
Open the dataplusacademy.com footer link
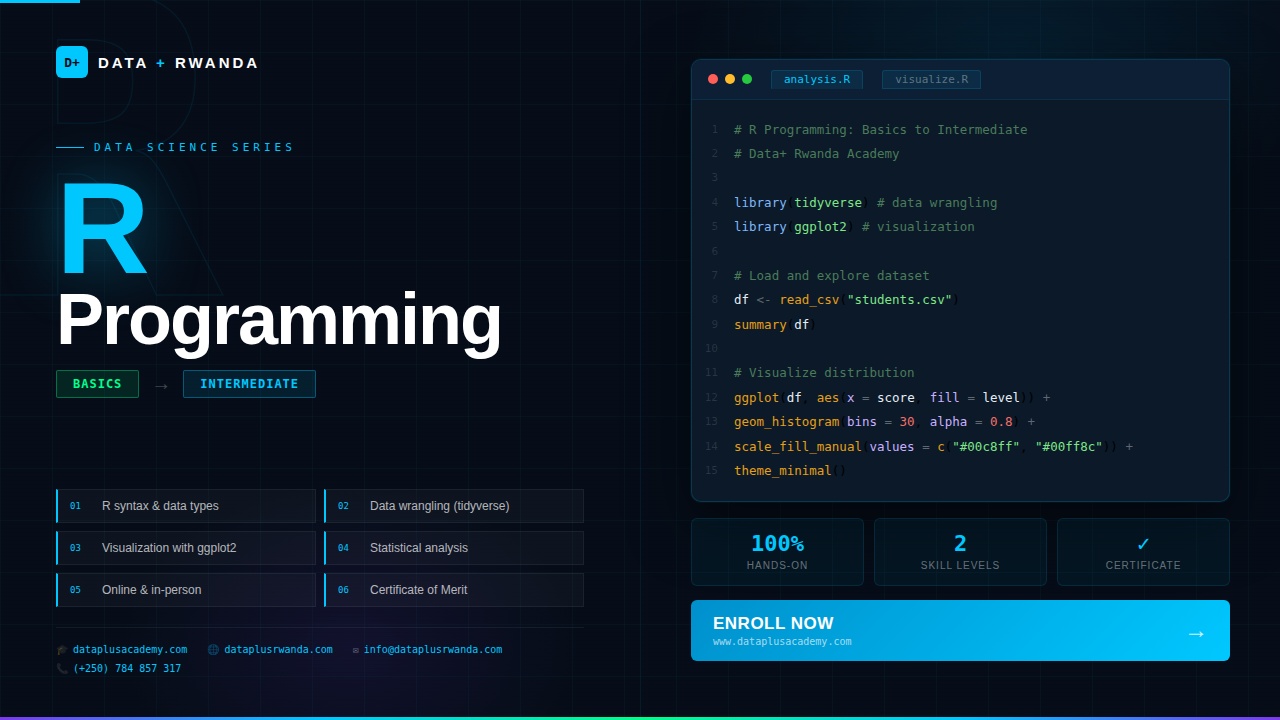(x=130, y=650)
